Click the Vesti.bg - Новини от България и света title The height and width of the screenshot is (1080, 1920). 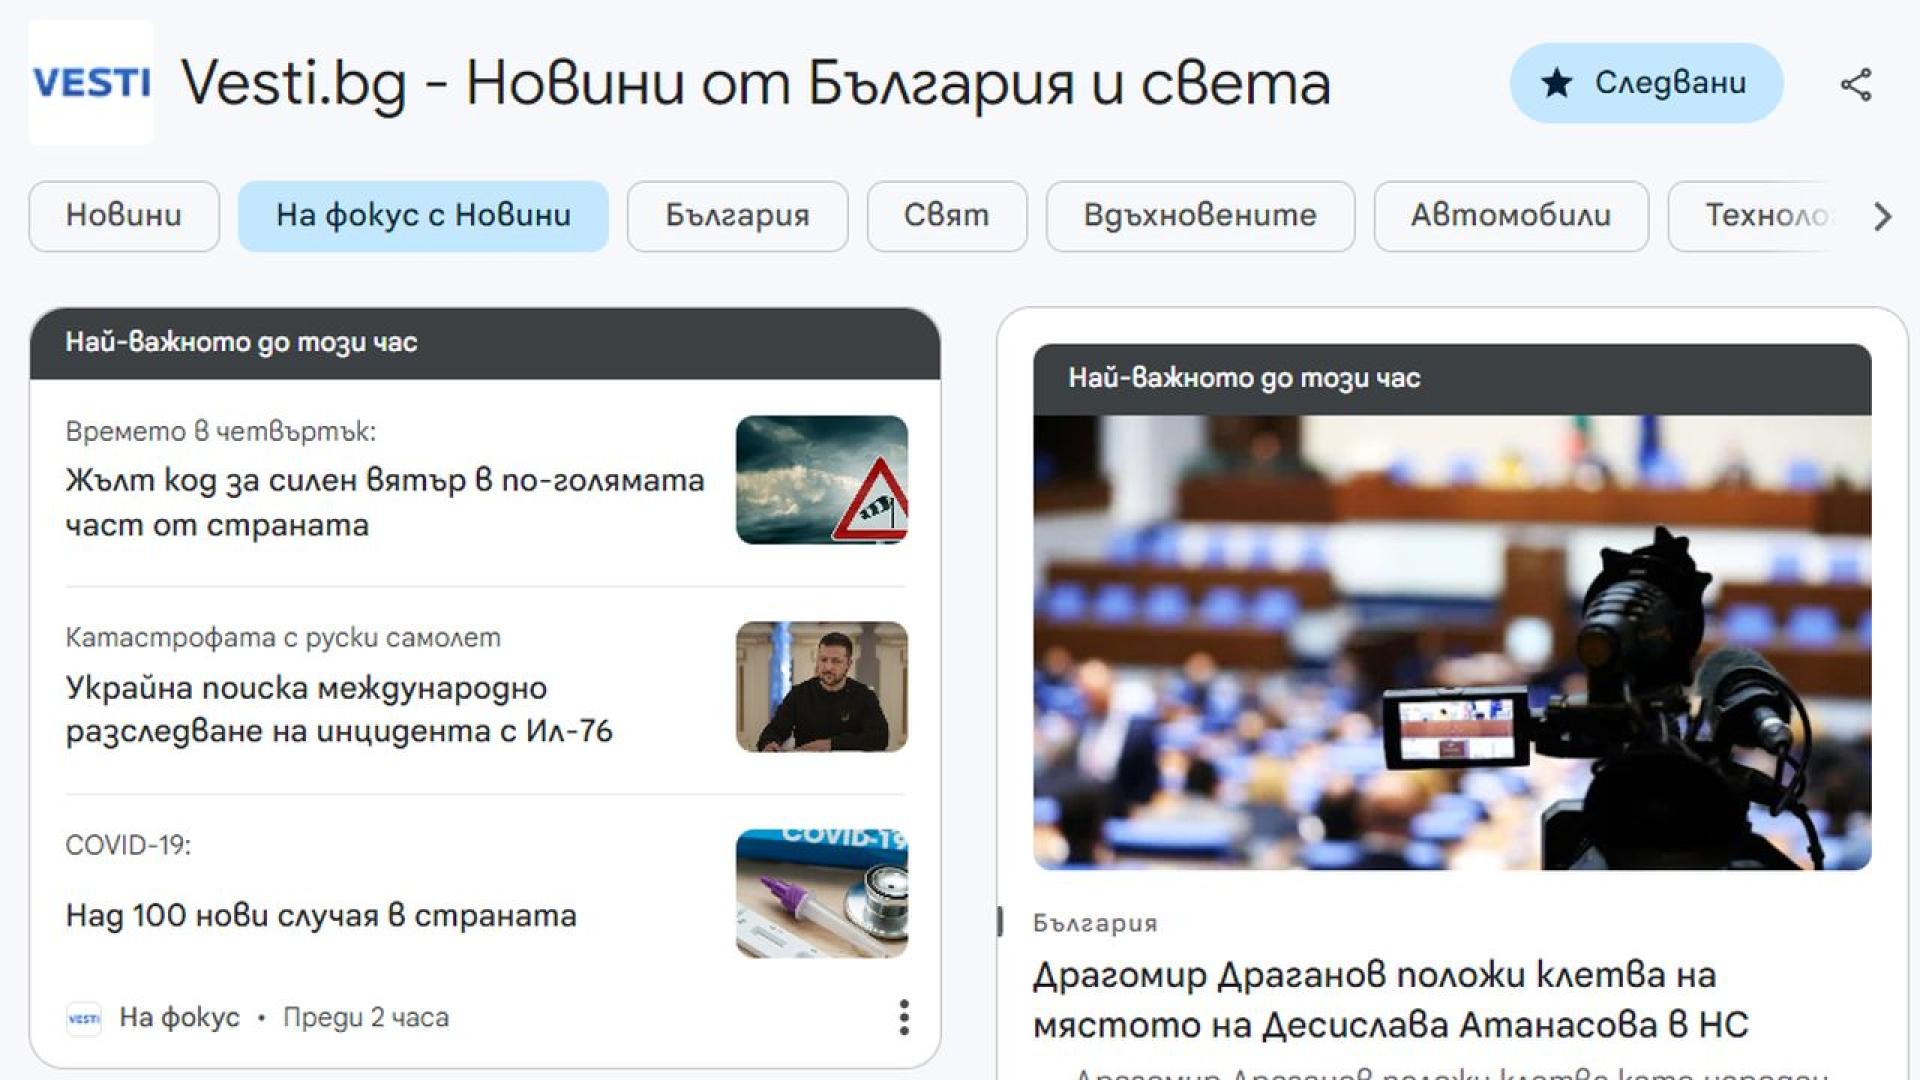pyautogui.click(x=756, y=83)
